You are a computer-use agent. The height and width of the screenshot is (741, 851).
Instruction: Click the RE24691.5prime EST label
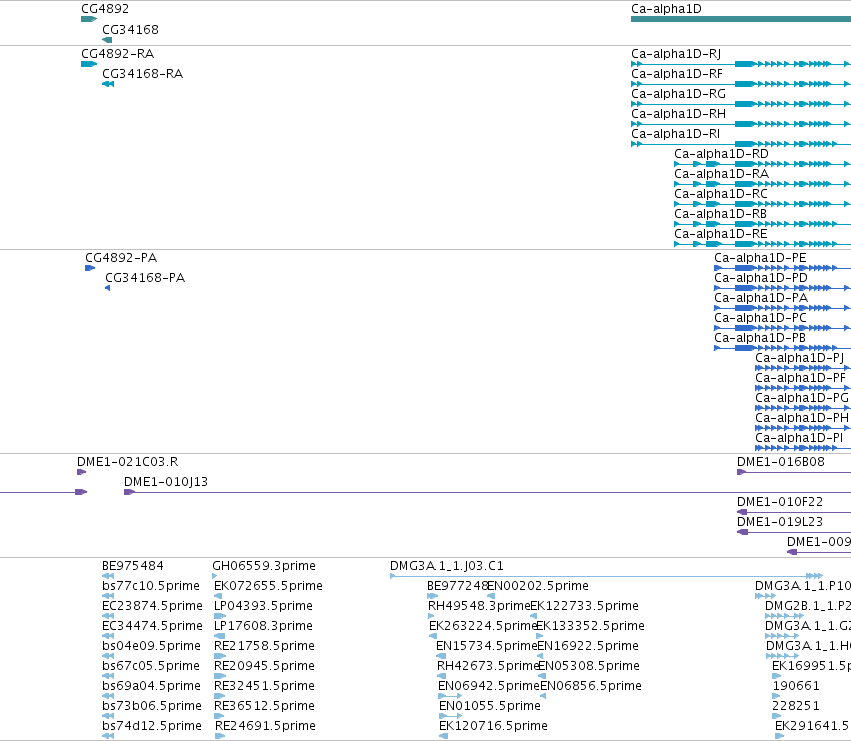pos(265,726)
